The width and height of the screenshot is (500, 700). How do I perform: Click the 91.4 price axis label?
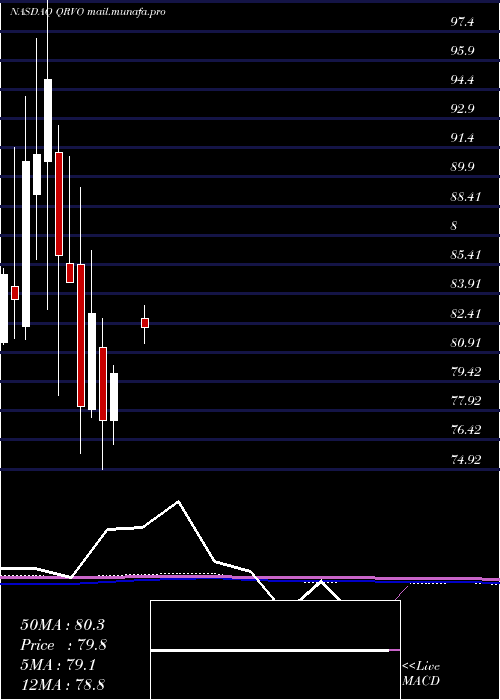[x=462, y=138]
